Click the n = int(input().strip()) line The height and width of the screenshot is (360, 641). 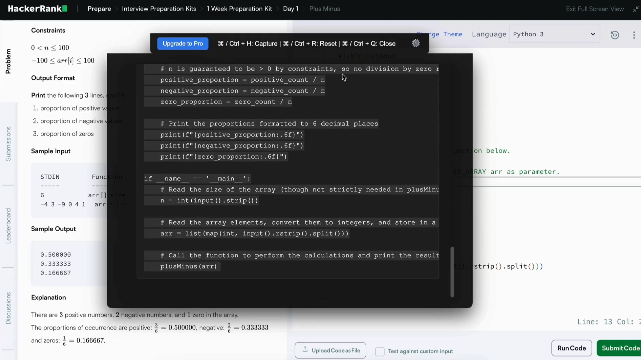[209, 201]
